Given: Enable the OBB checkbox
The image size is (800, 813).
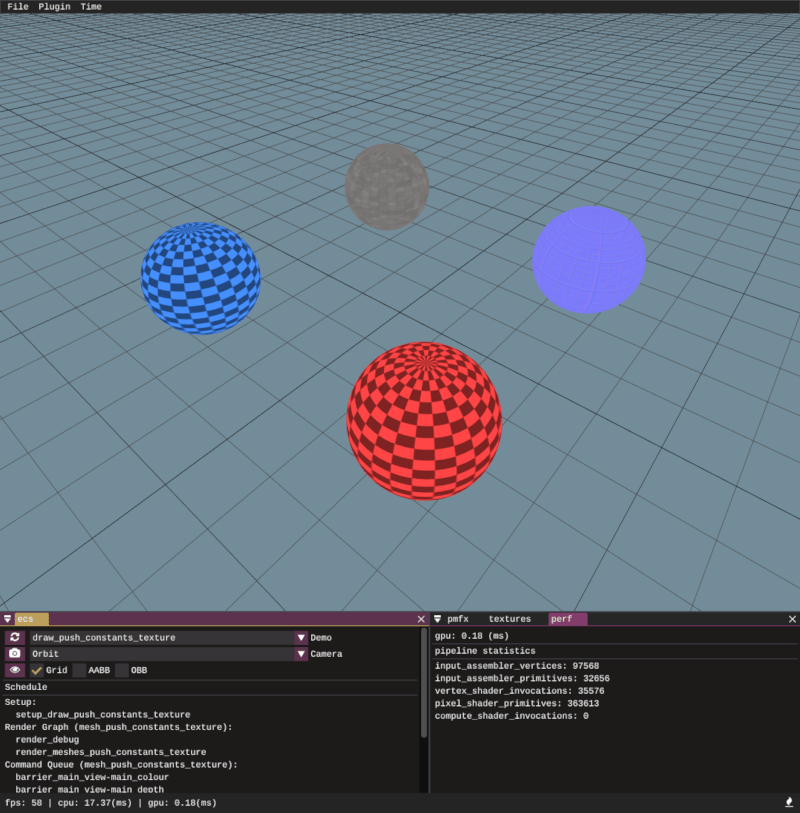Looking at the screenshot, I should pyautogui.click(x=122, y=670).
